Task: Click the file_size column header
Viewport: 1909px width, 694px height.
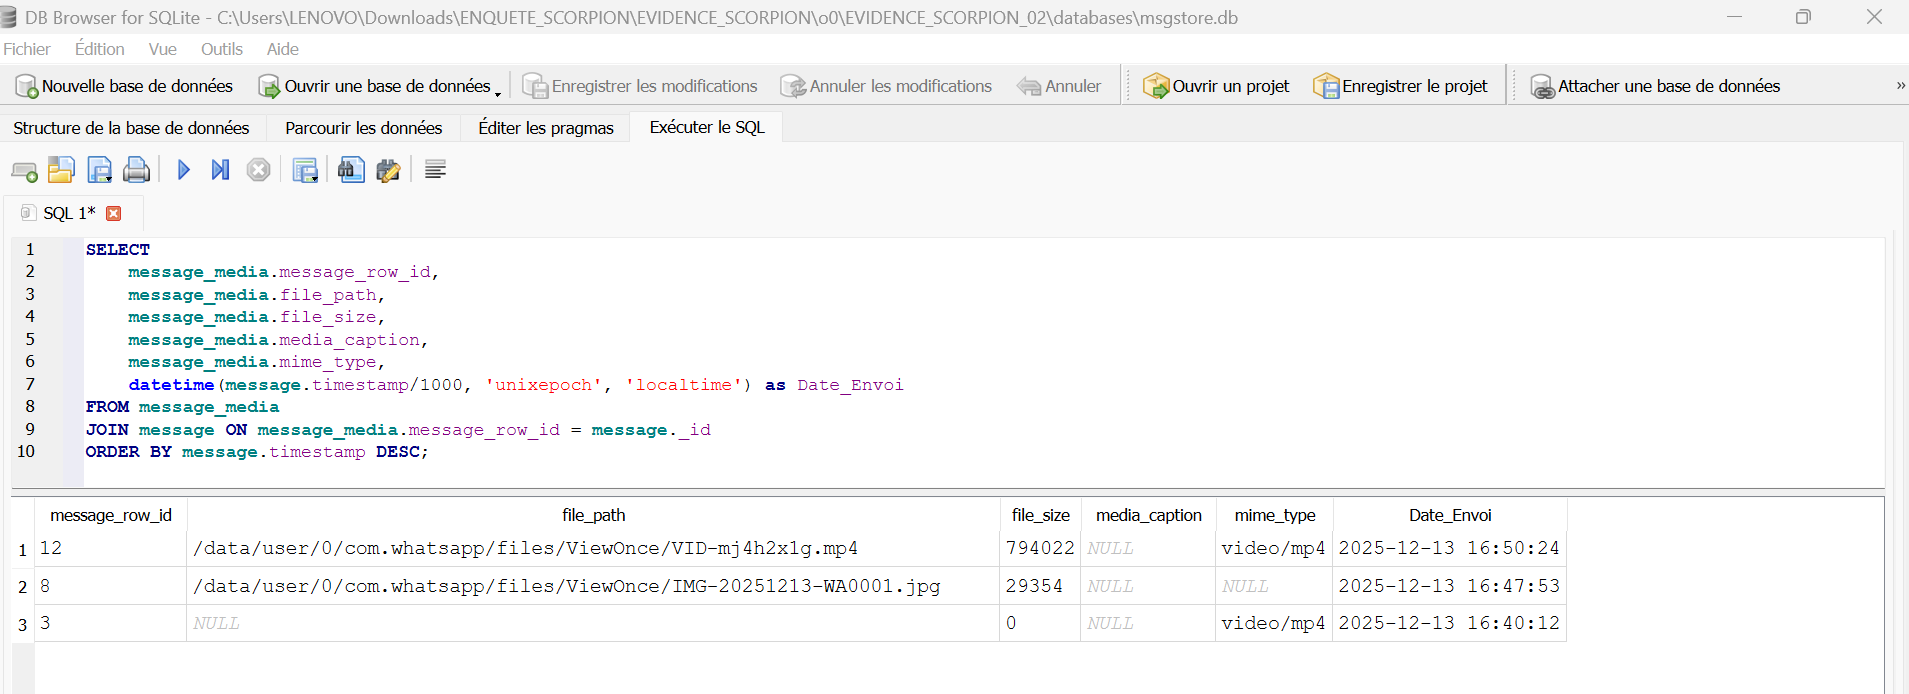Action: point(1040,515)
